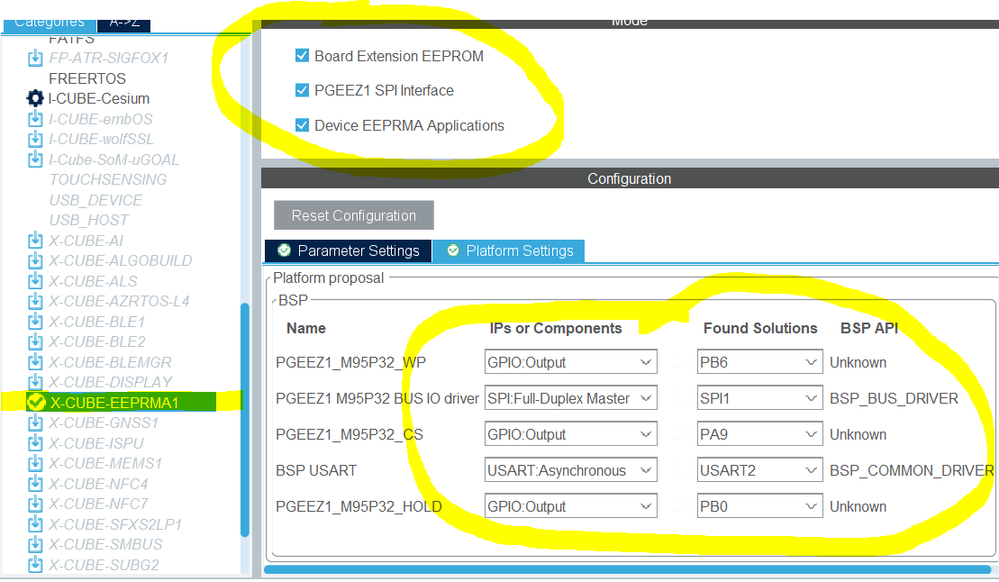Select FREERTOS in middleware list
Screen dimensions: 999x582
pyautogui.click(x=87, y=78)
